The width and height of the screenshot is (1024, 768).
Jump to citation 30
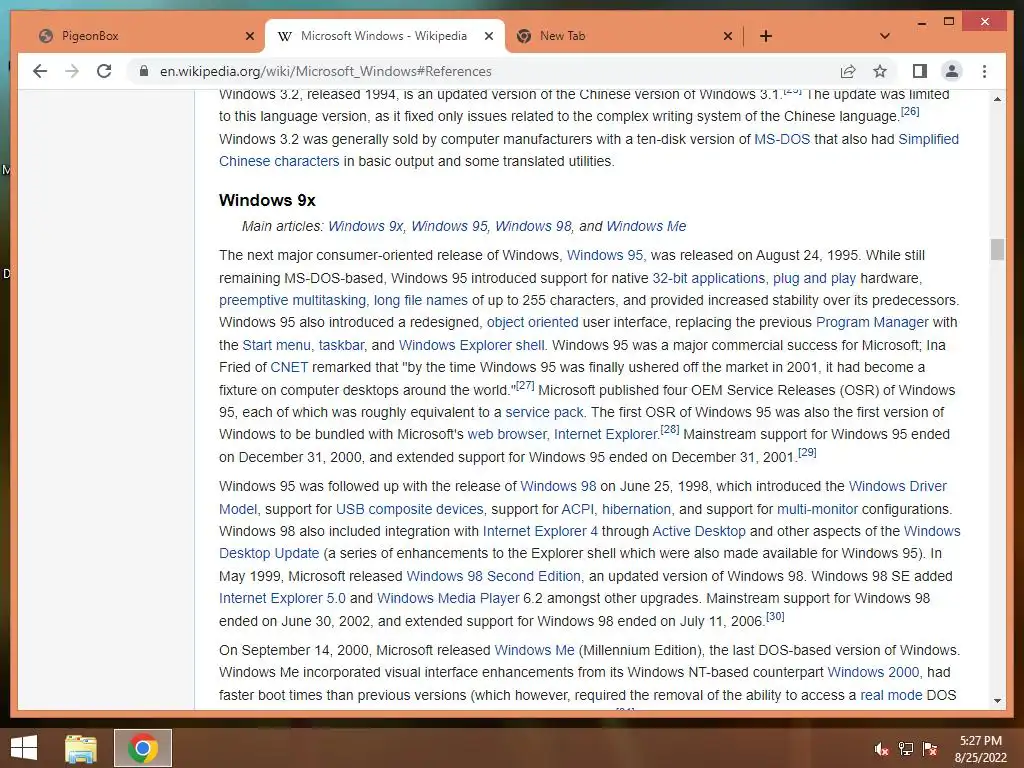(775, 616)
